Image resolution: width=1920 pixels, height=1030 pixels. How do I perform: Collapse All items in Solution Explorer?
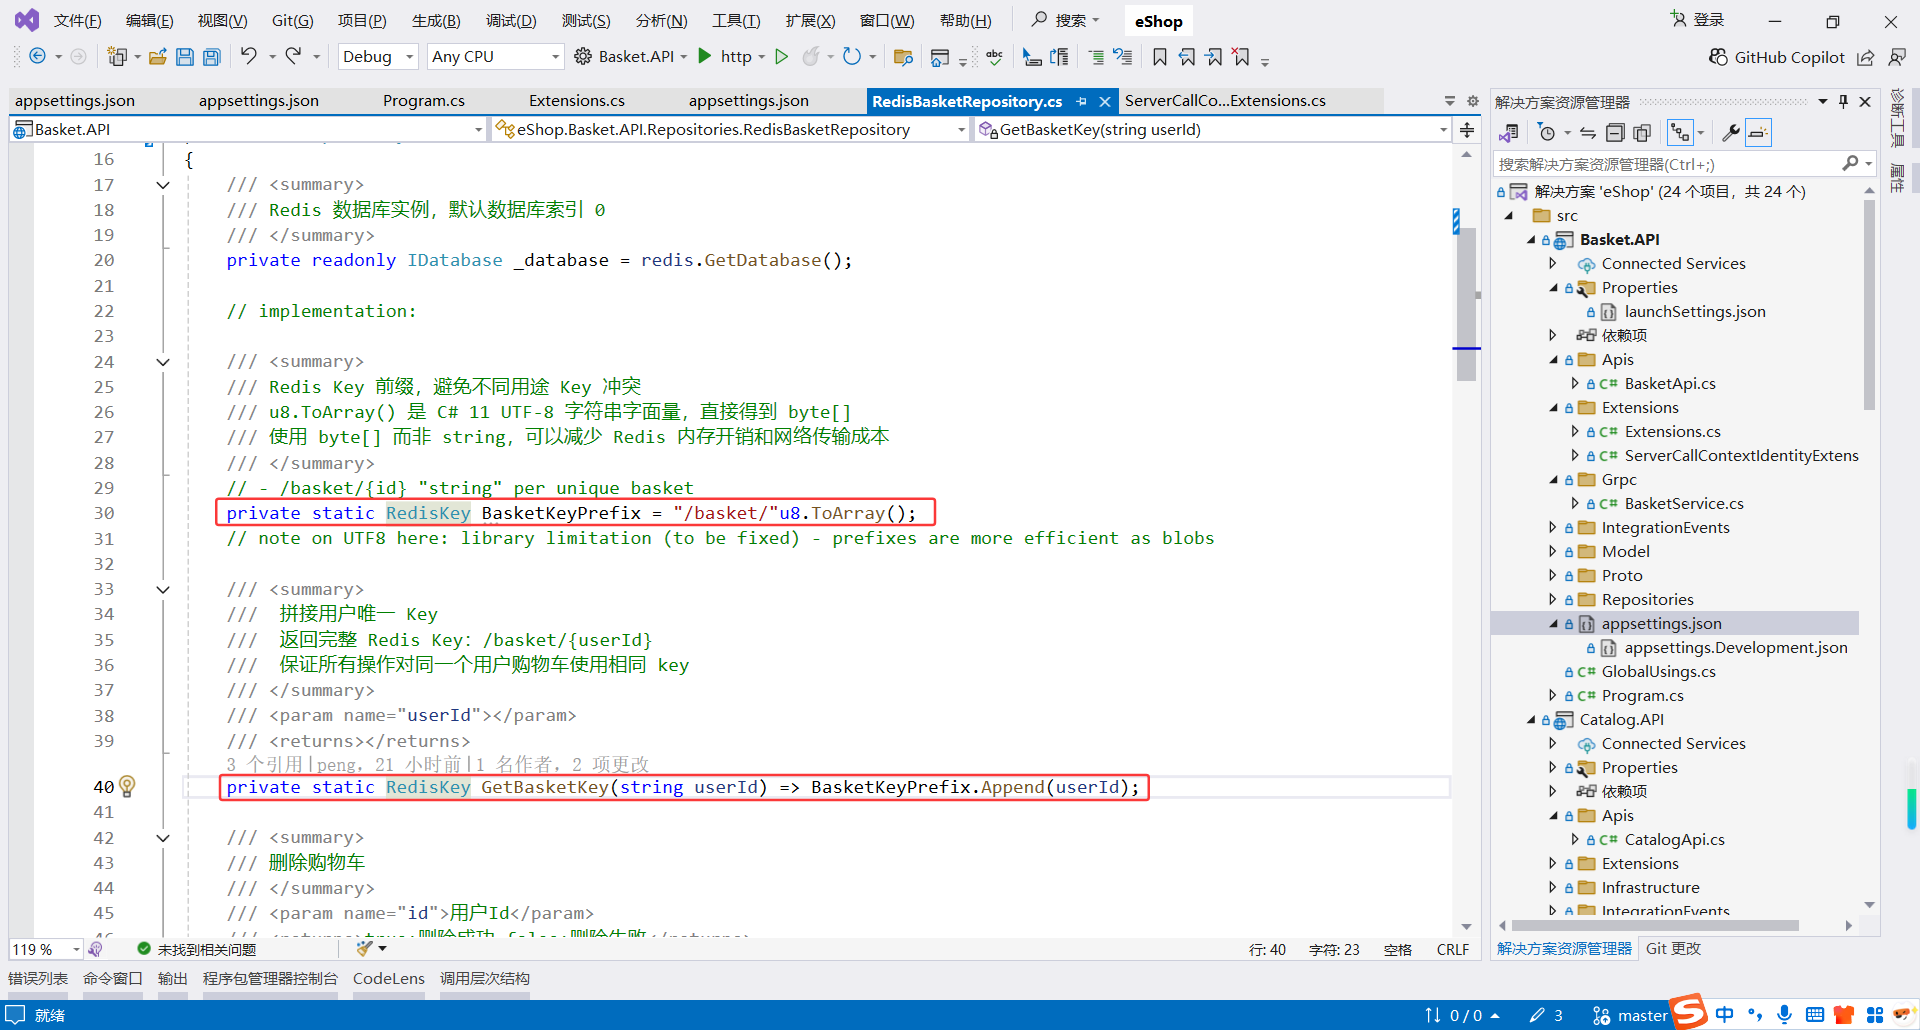pos(1615,132)
